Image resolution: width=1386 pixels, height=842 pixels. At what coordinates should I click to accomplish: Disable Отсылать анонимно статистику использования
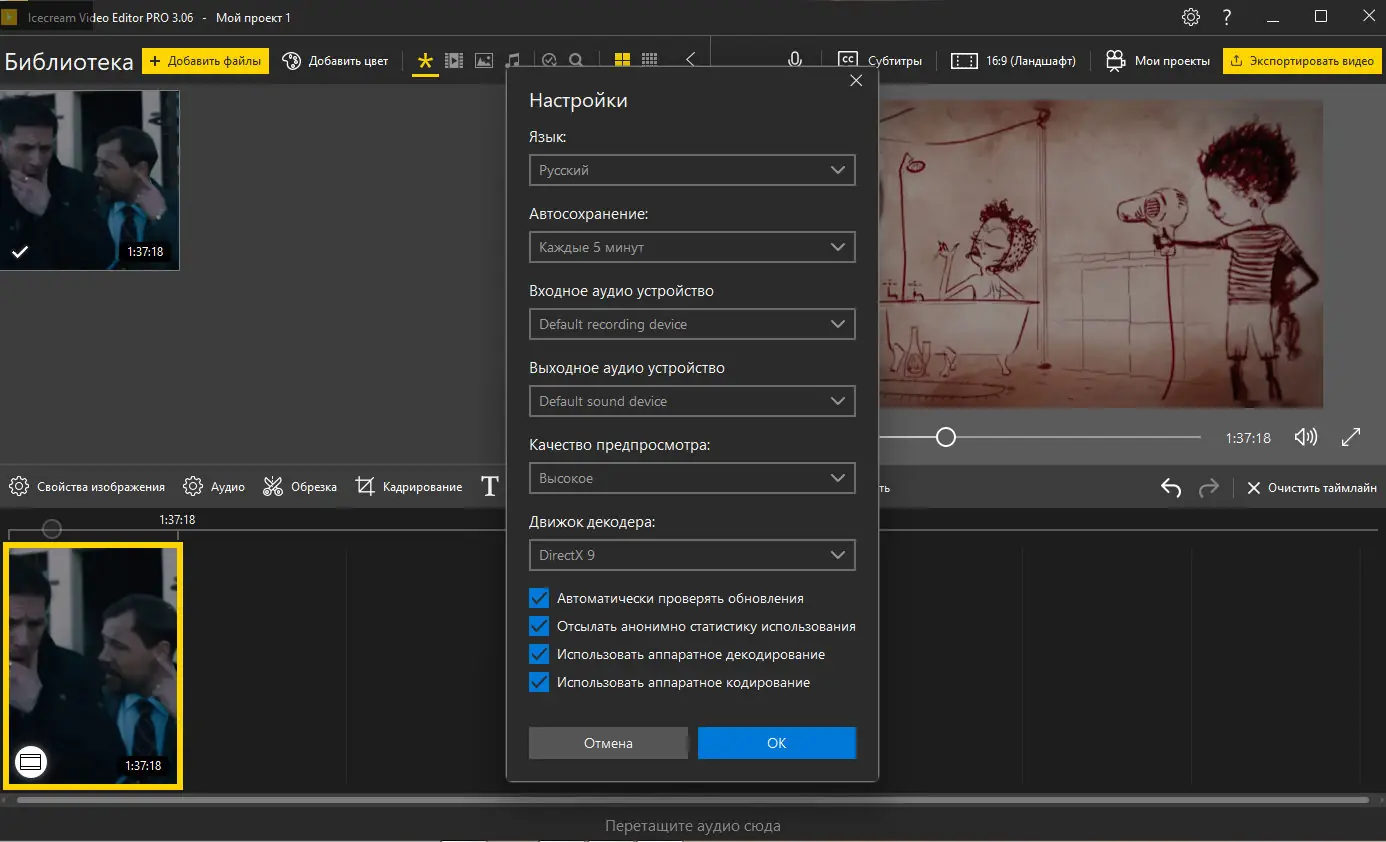(x=539, y=626)
